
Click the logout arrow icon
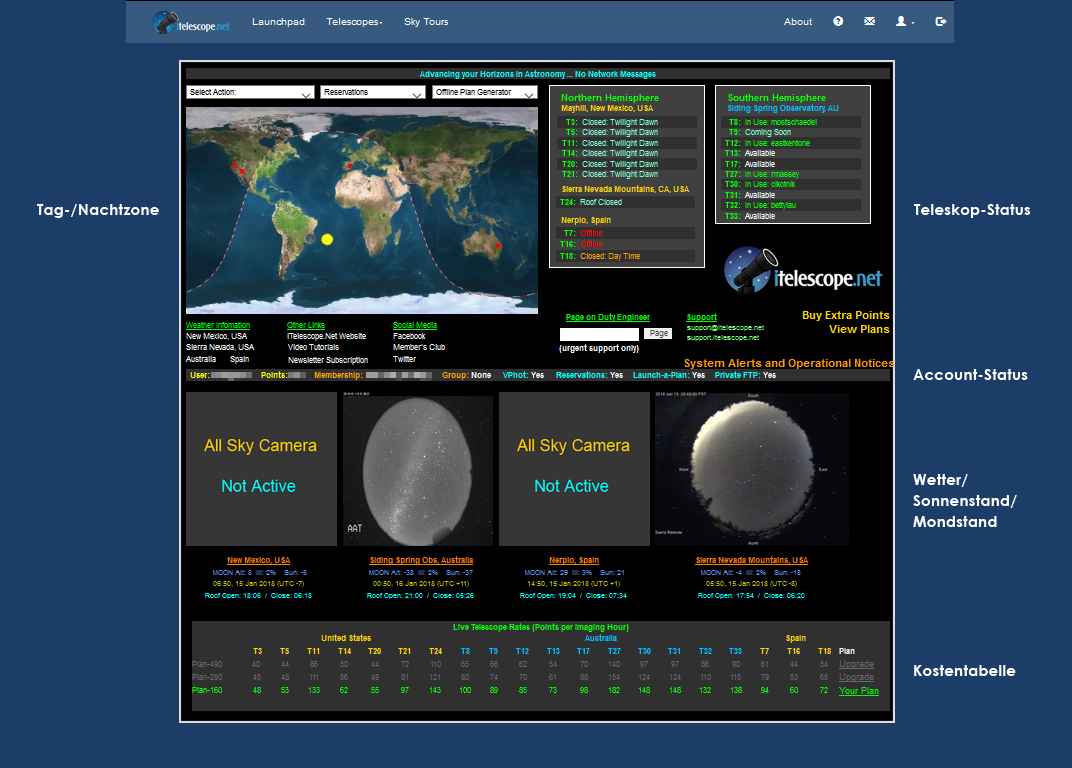click(940, 21)
